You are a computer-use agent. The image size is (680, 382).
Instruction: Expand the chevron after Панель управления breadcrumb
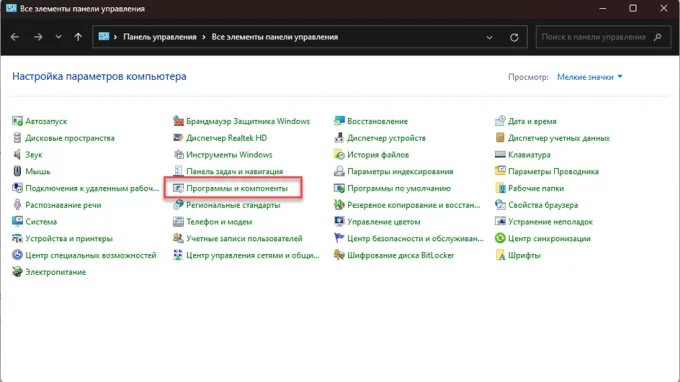pyautogui.click(x=204, y=37)
